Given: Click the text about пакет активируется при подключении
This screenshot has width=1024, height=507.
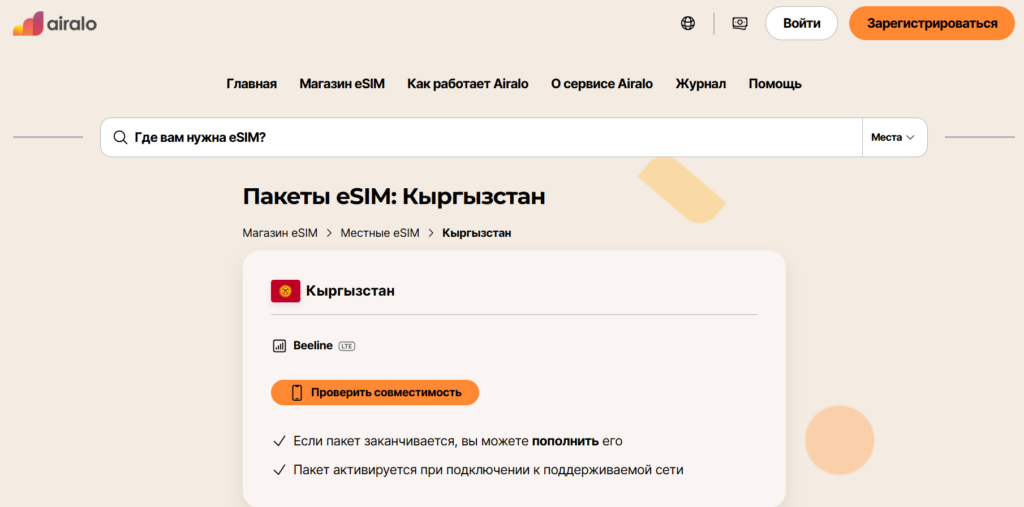Looking at the screenshot, I should [x=488, y=470].
